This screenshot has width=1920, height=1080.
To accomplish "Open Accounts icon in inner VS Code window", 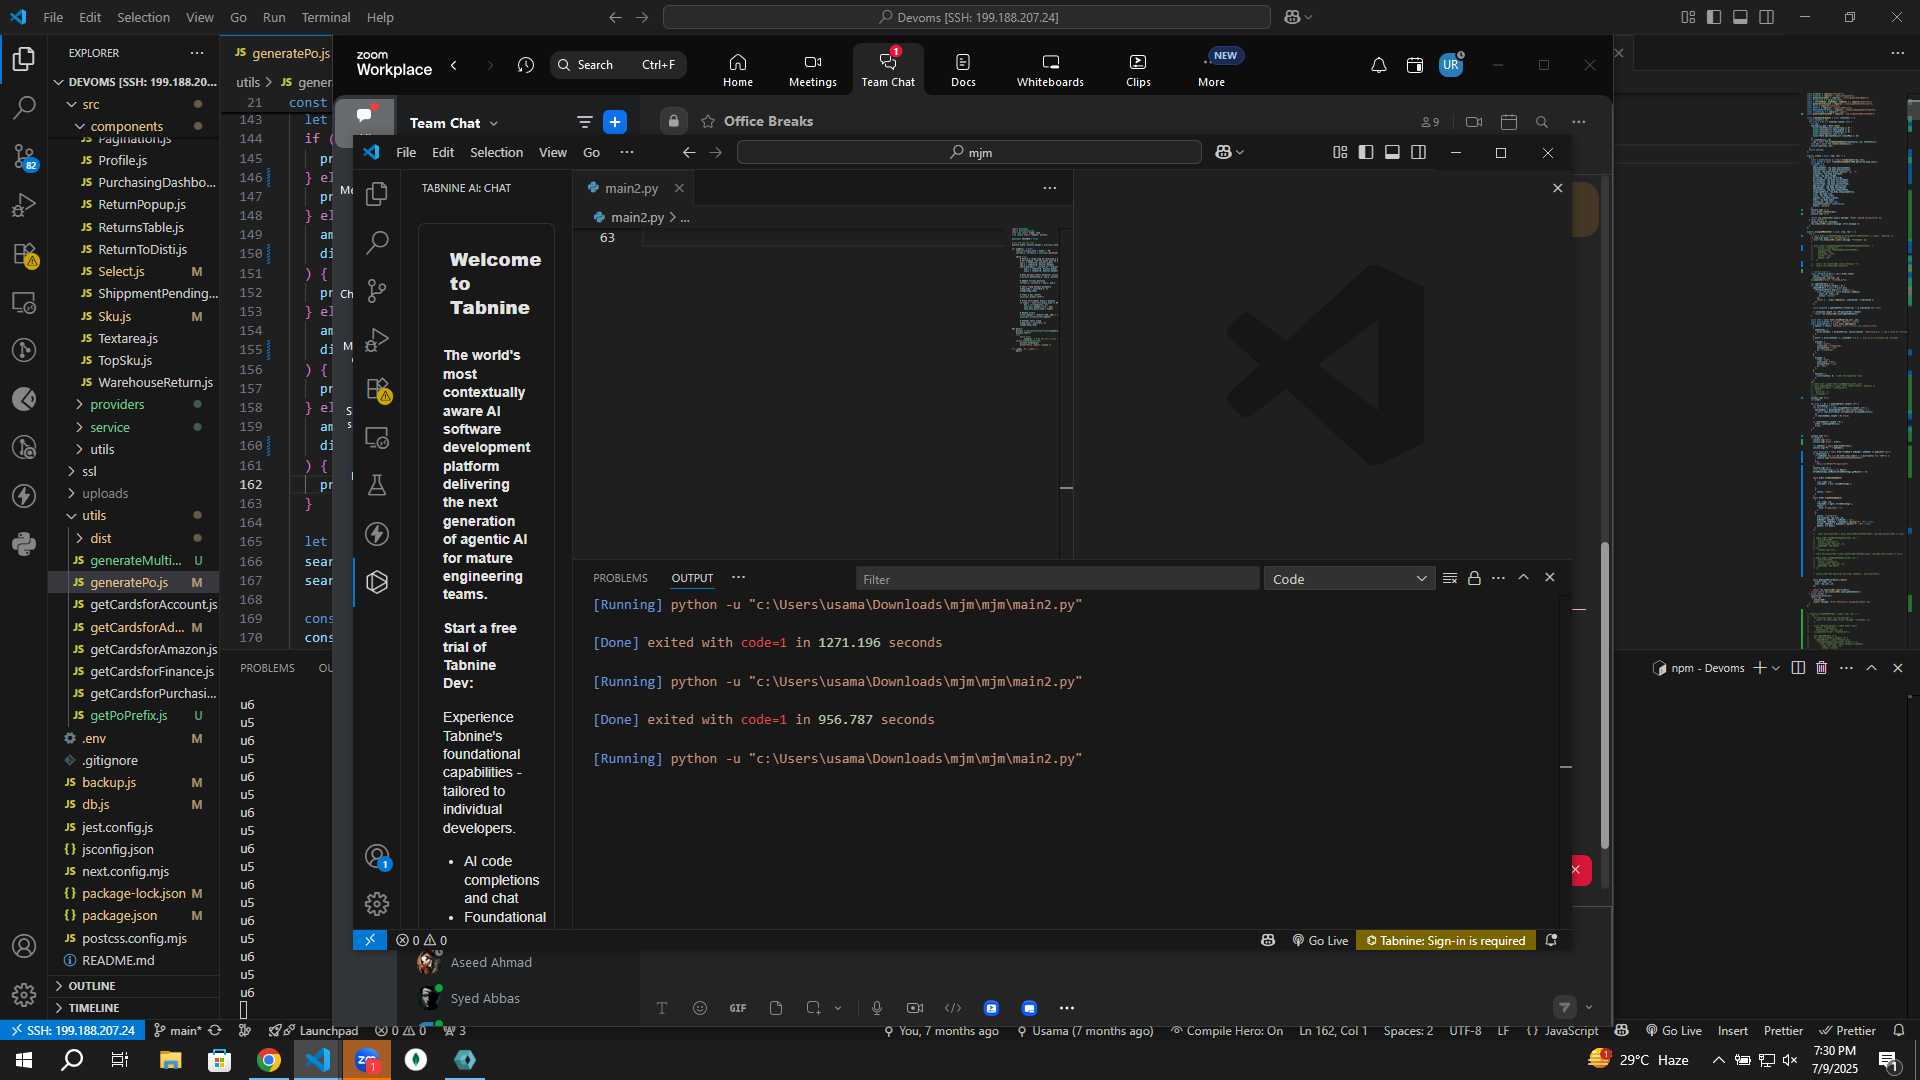I will (377, 857).
